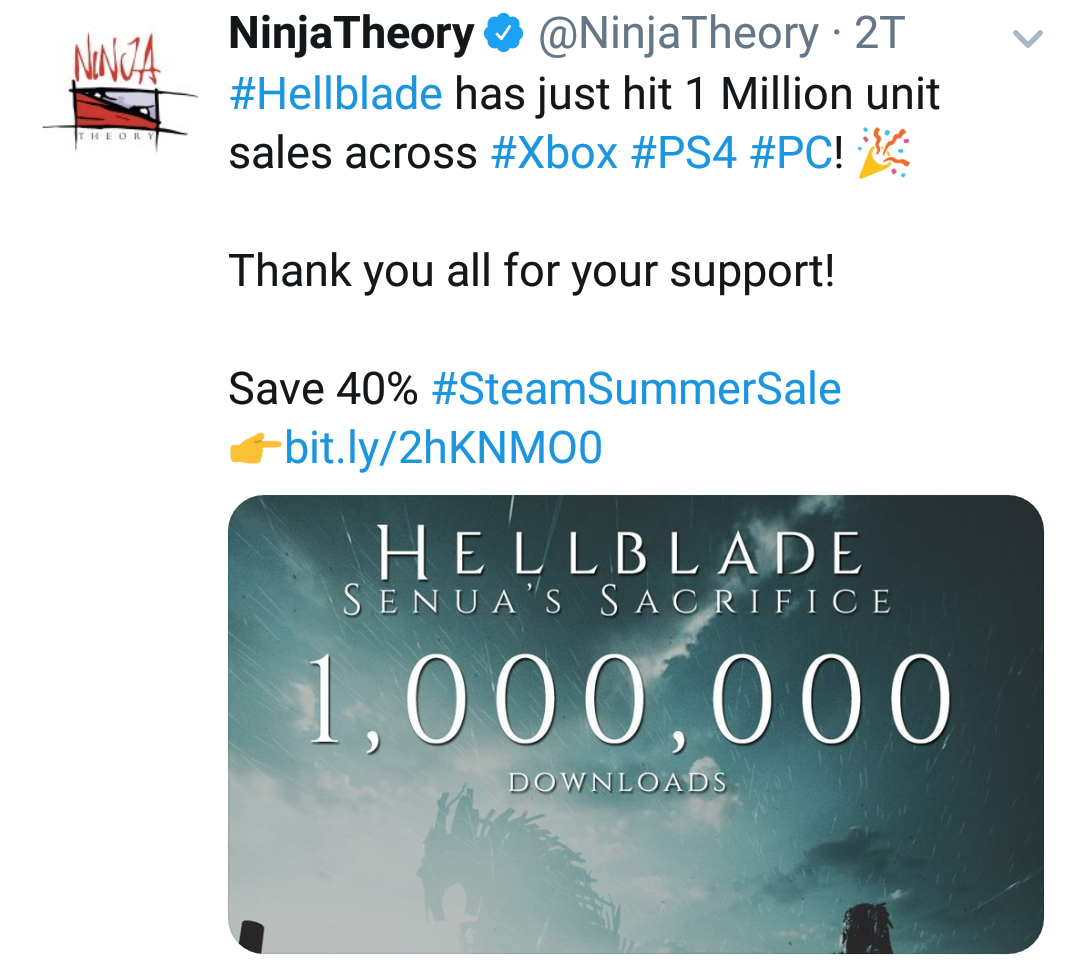Expand the tweet options chevron
The image size is (1080, 972).
coord(1028,39)
